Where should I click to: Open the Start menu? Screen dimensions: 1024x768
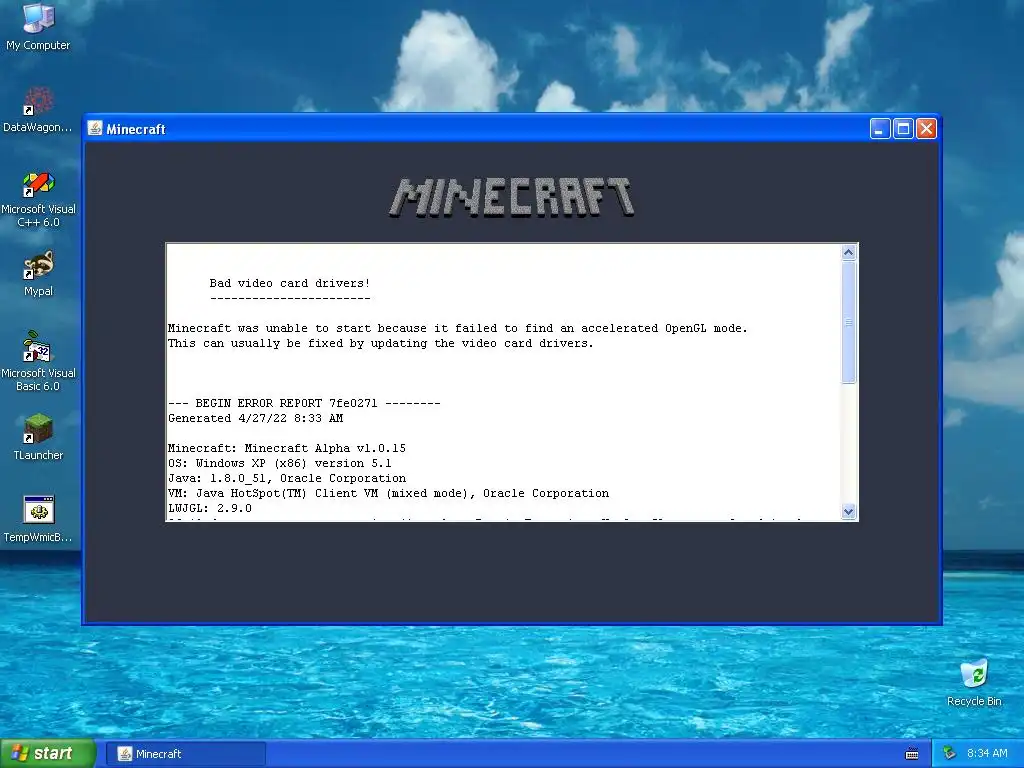click(x=47, y=754)
